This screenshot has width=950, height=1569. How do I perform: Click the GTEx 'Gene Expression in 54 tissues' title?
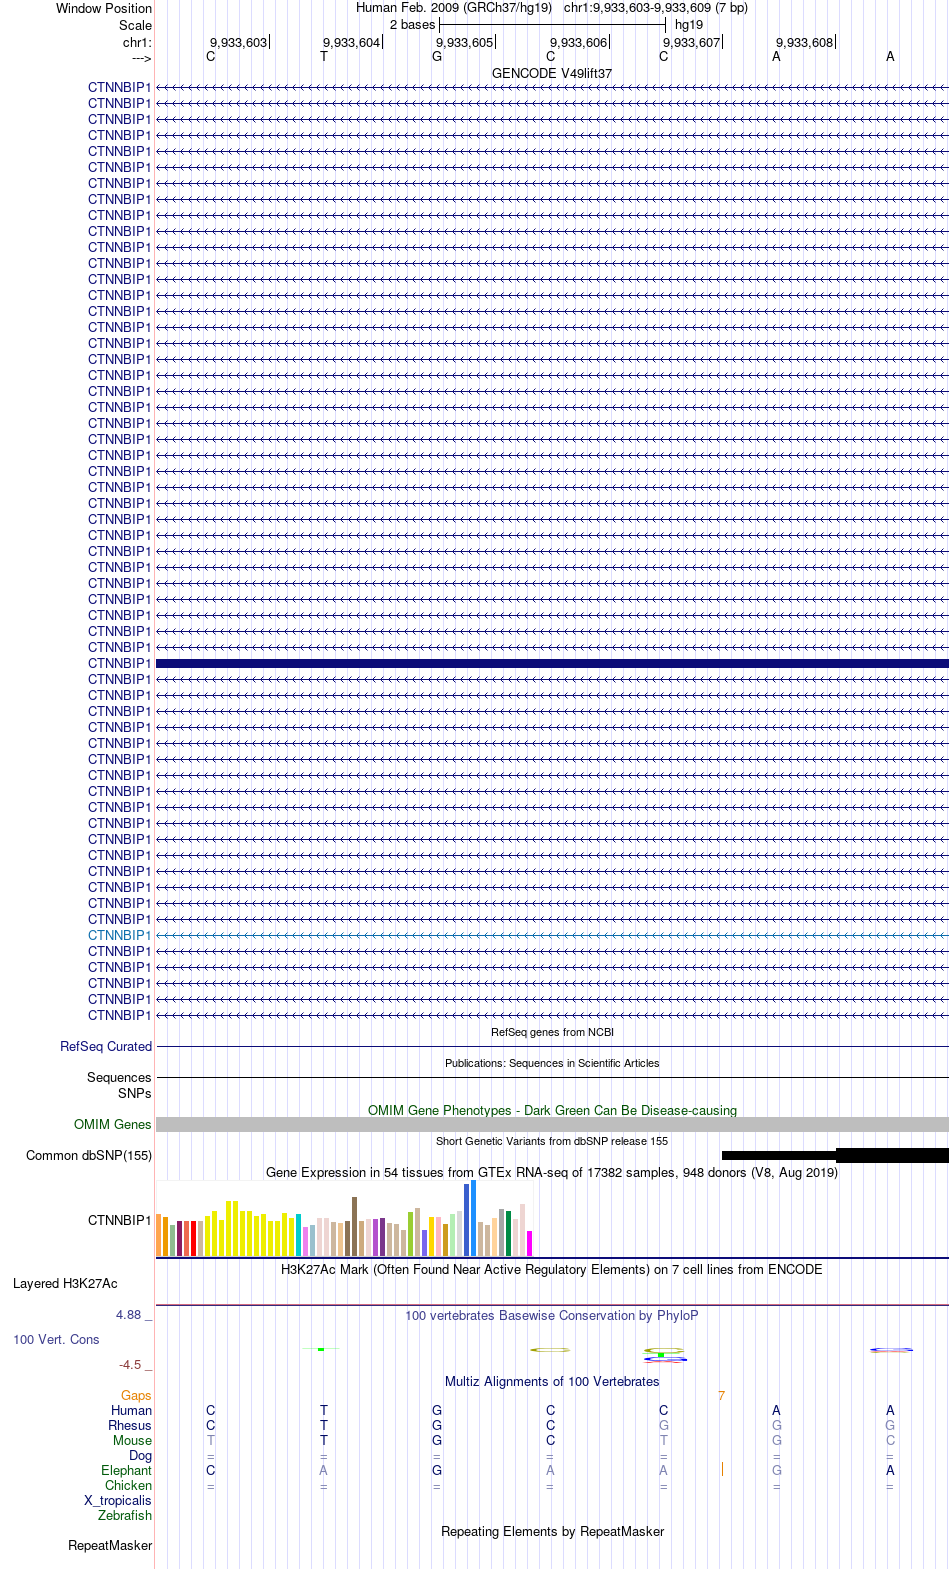click(x=552, y=1172)
